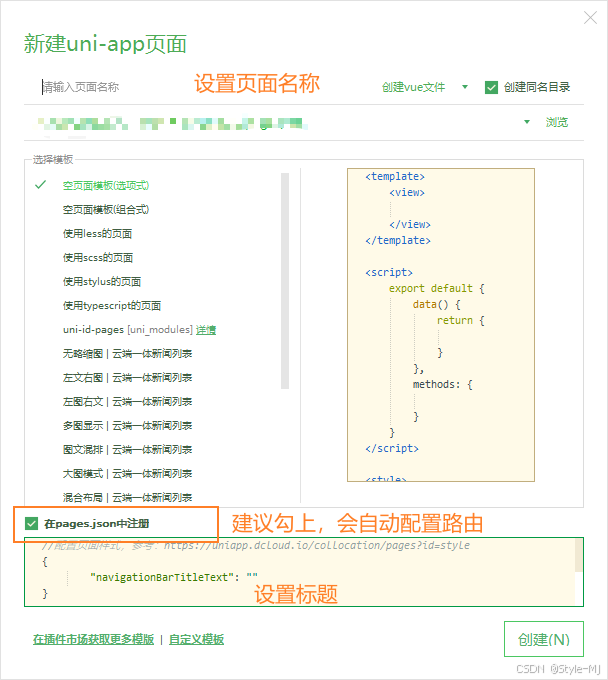Click the navigationBarTitleText value in editor
The width and height of the screenshot is (608, 680).
[x=252, y=577]
